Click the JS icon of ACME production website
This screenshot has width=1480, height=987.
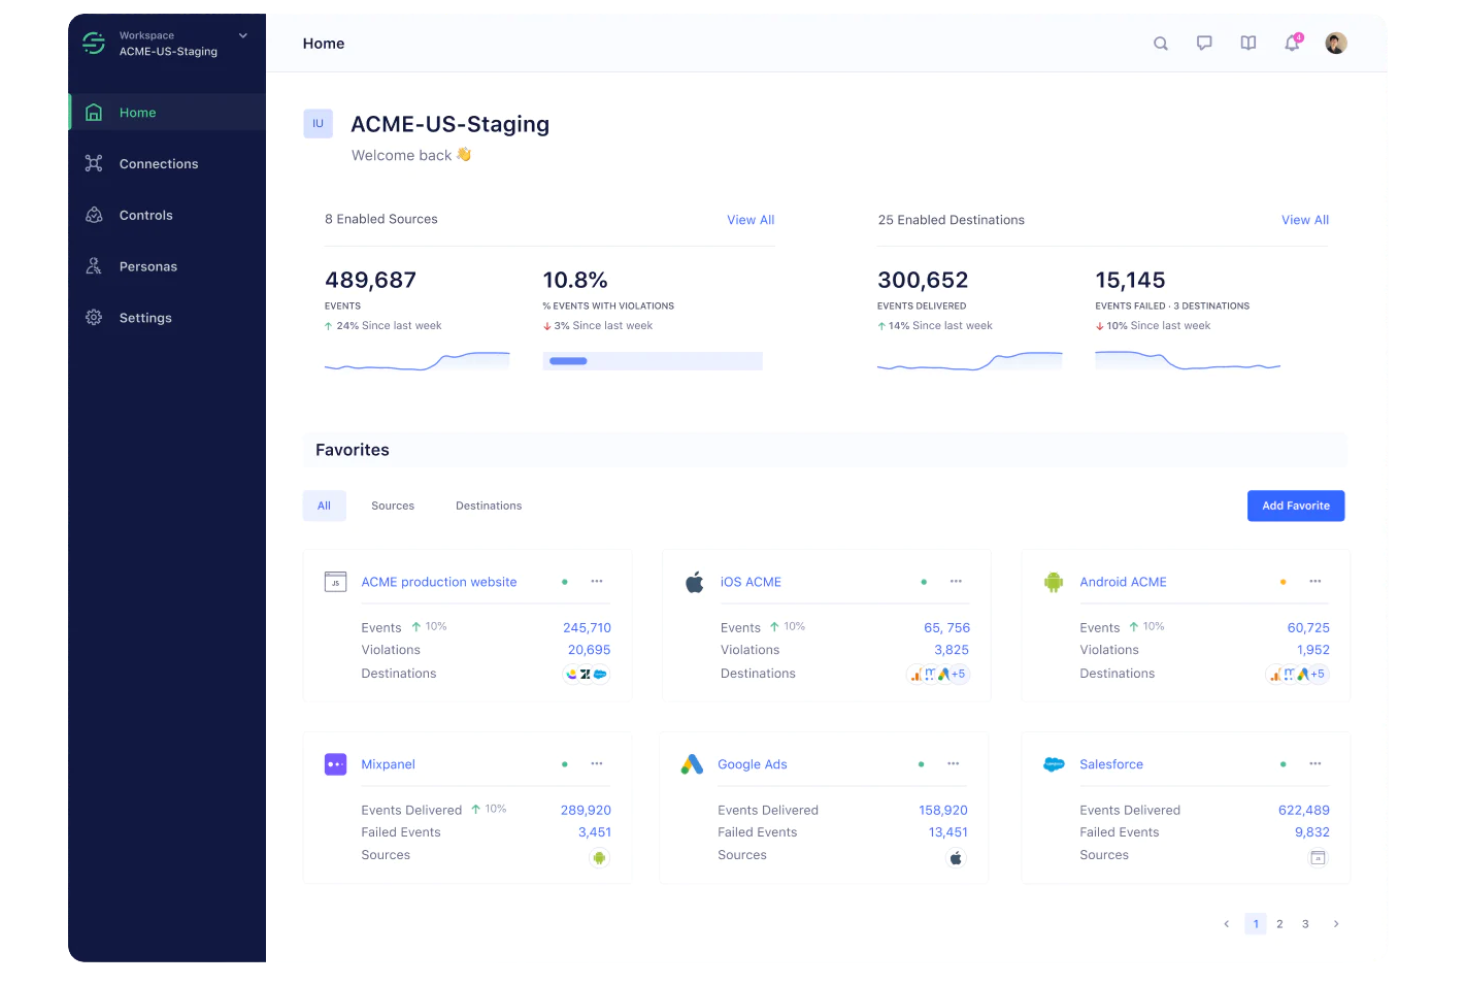coord(336,582)
